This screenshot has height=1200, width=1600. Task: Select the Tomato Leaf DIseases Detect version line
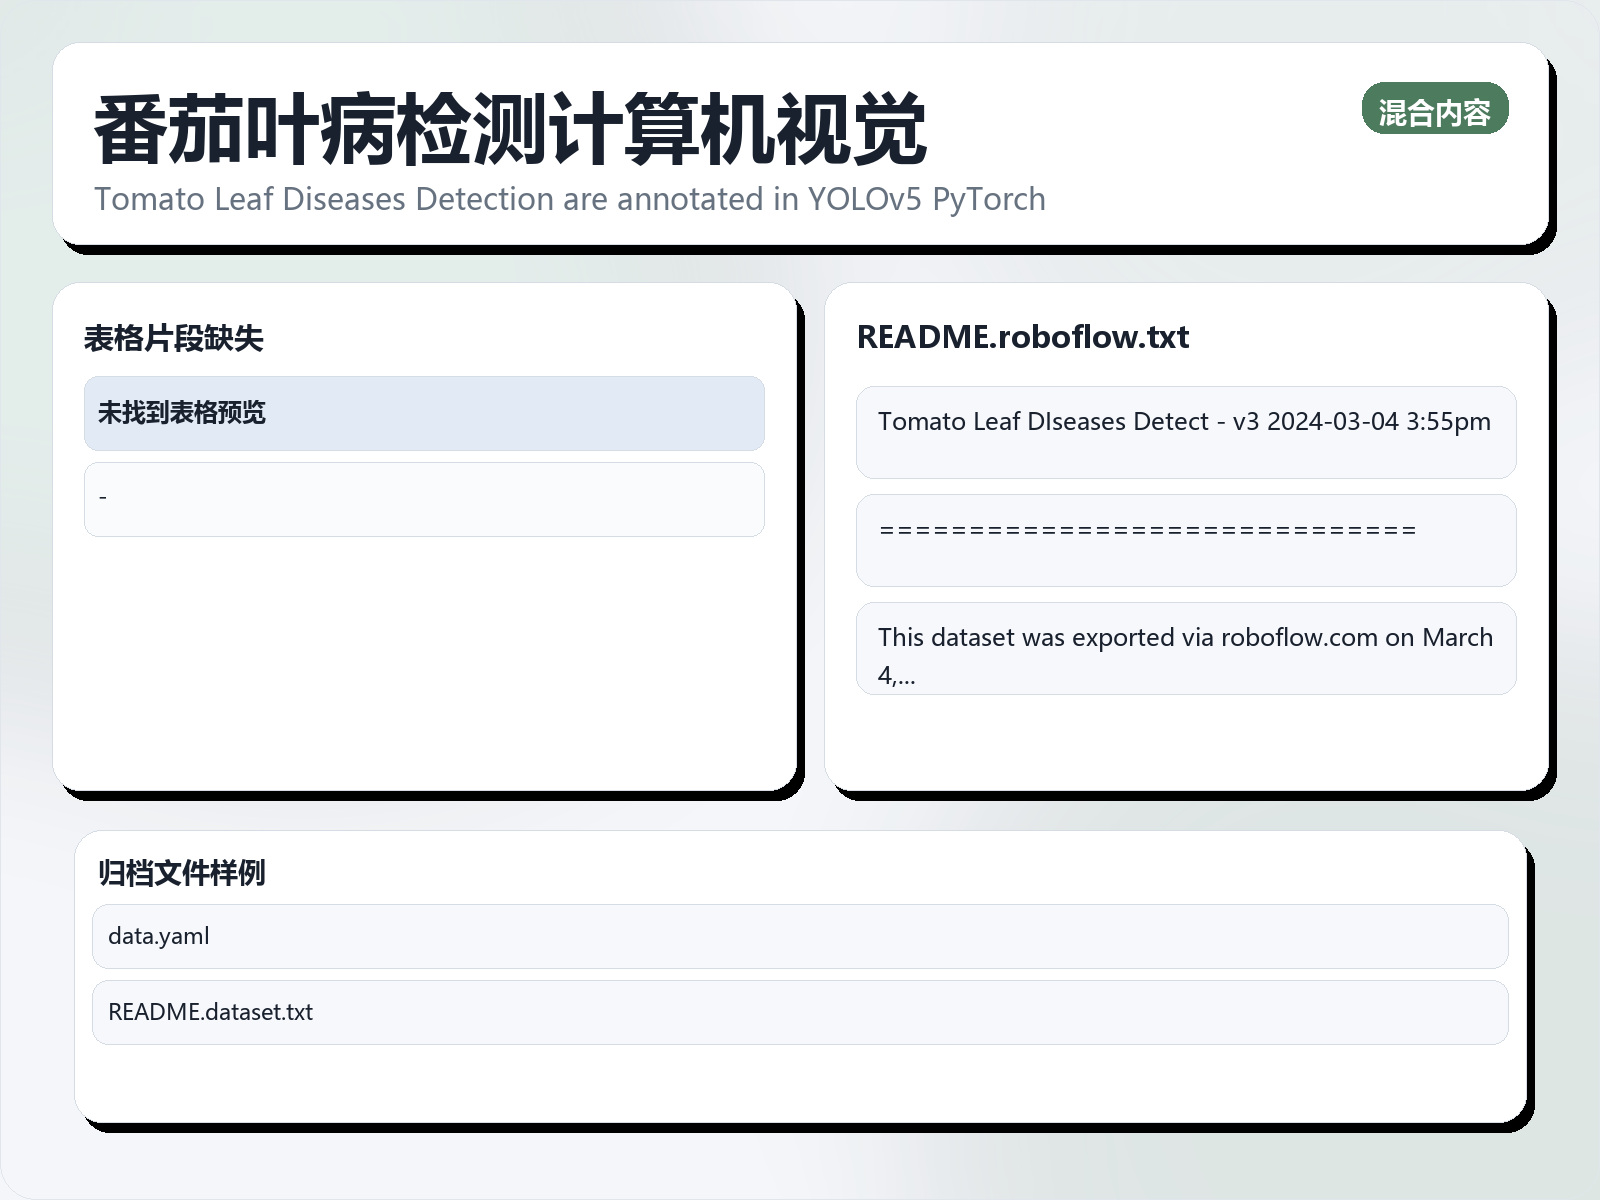[1185, 431]
